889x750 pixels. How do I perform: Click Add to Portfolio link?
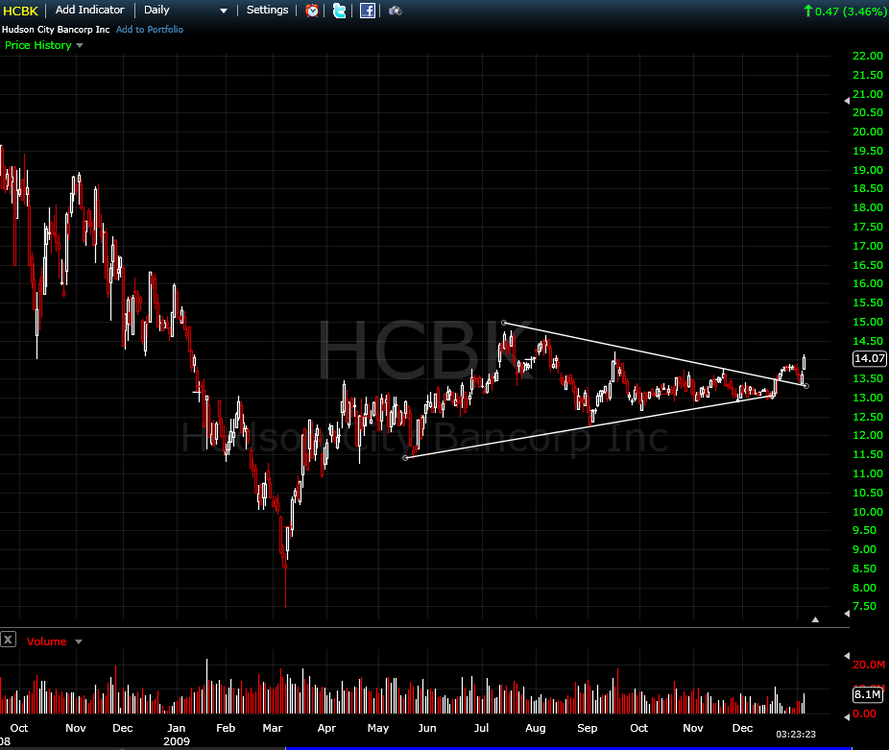point(150,29)
